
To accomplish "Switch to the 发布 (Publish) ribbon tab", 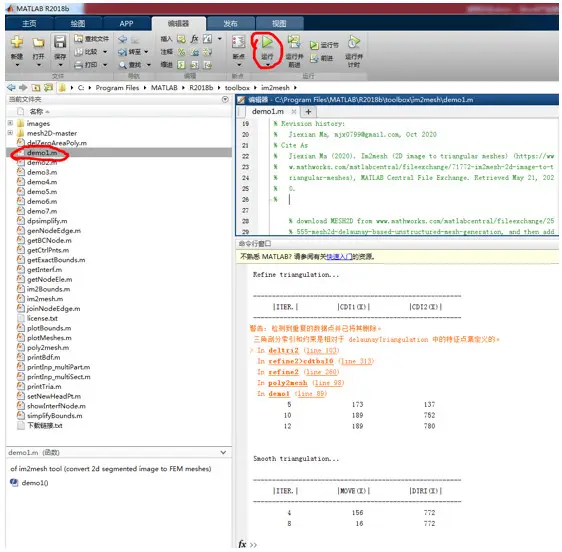I will (230, 24).
